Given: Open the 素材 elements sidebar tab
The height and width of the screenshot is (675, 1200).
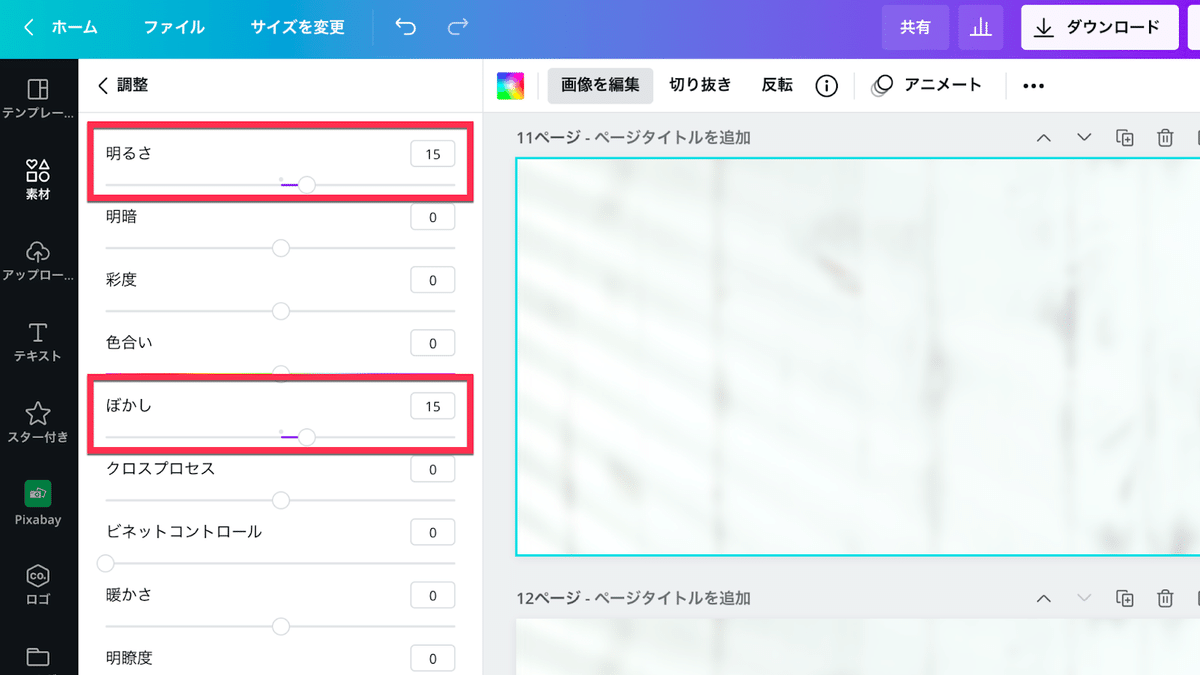Looking at the screenshot, I should [38, 180].
